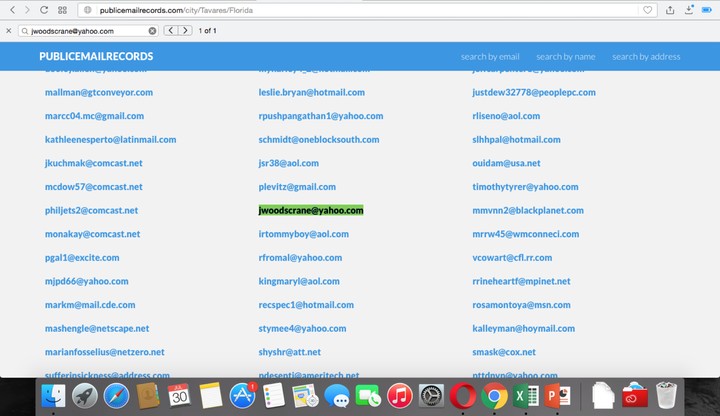
Task: Go to previous find match
Action: point(171,30)
